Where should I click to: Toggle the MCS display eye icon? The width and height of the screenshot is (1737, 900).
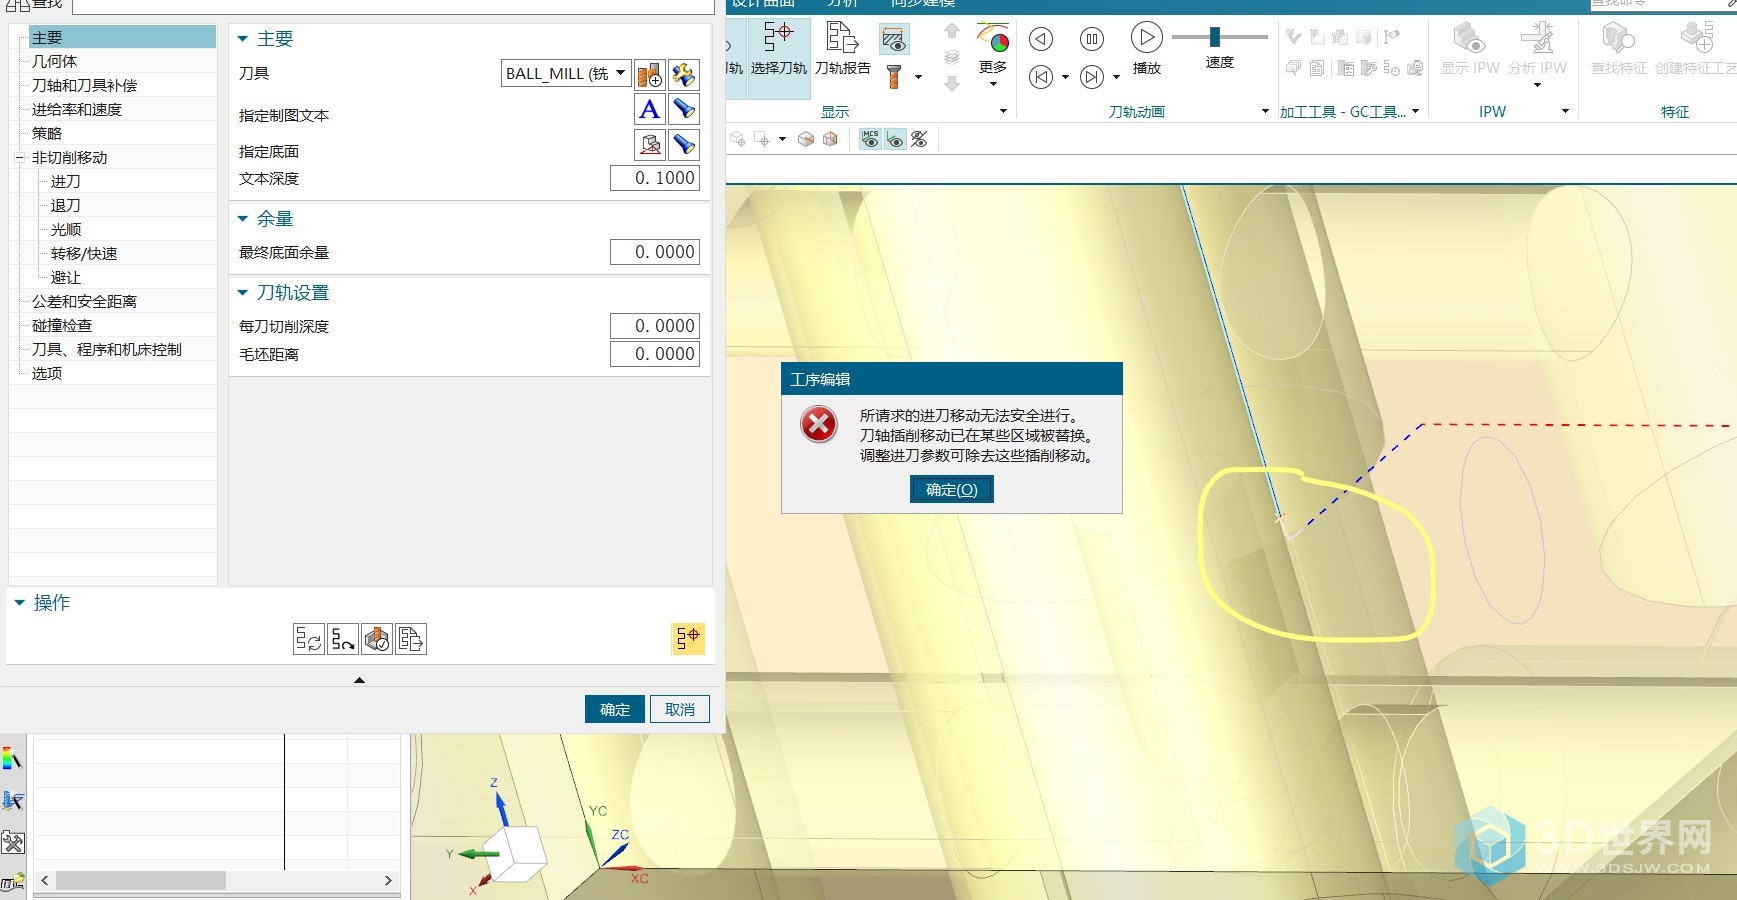click(x=870, y=139)
